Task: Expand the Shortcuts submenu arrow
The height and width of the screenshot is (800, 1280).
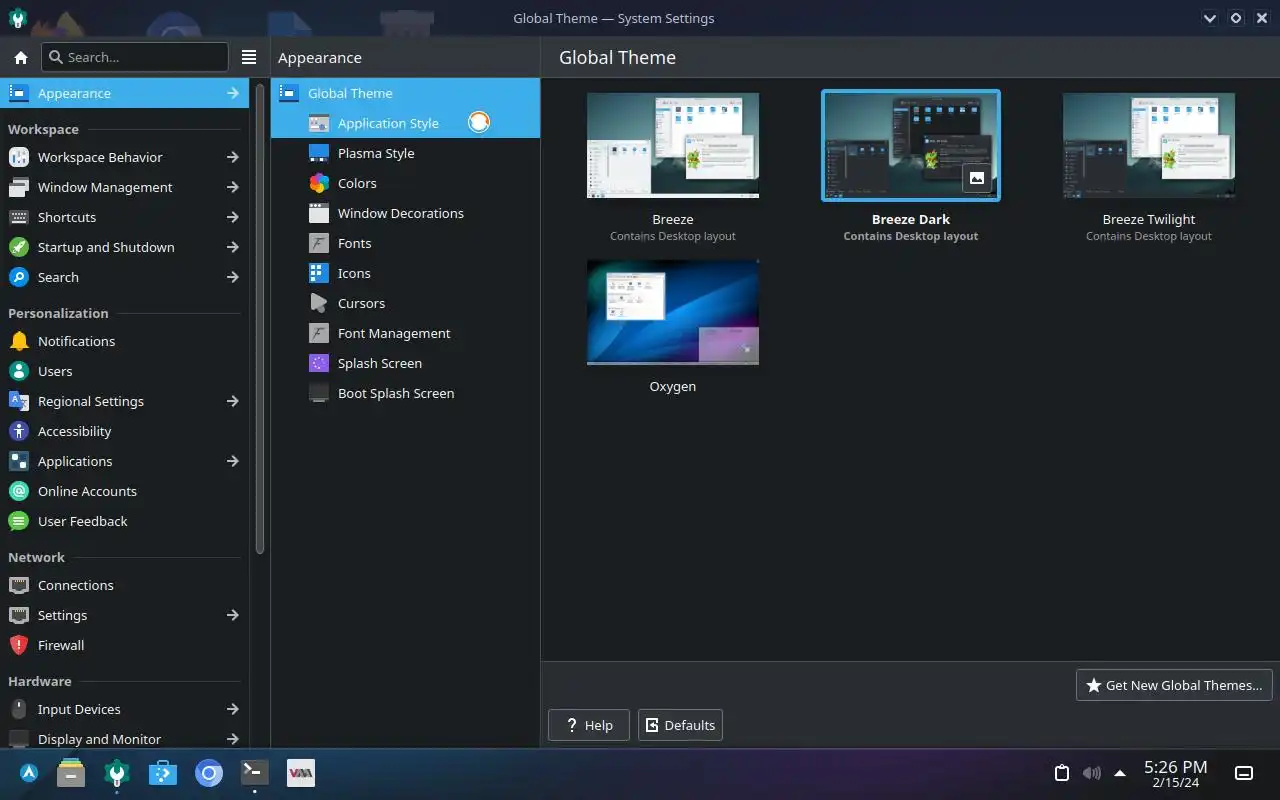Action: 232,217
